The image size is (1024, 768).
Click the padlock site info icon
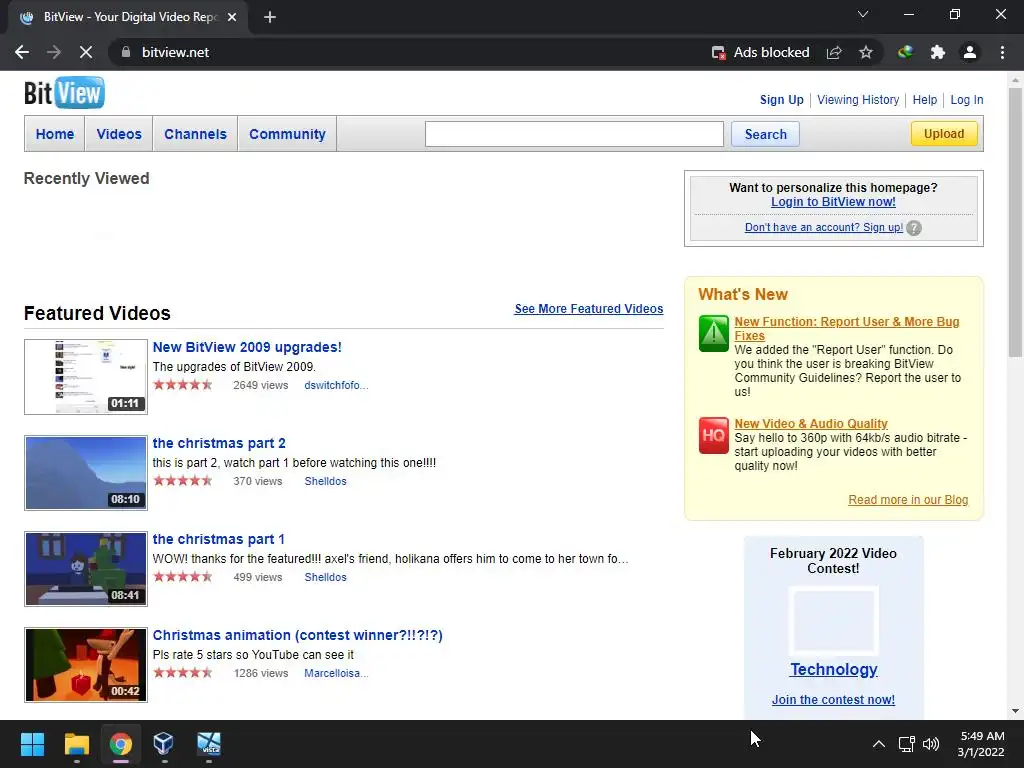click(126, 52)
